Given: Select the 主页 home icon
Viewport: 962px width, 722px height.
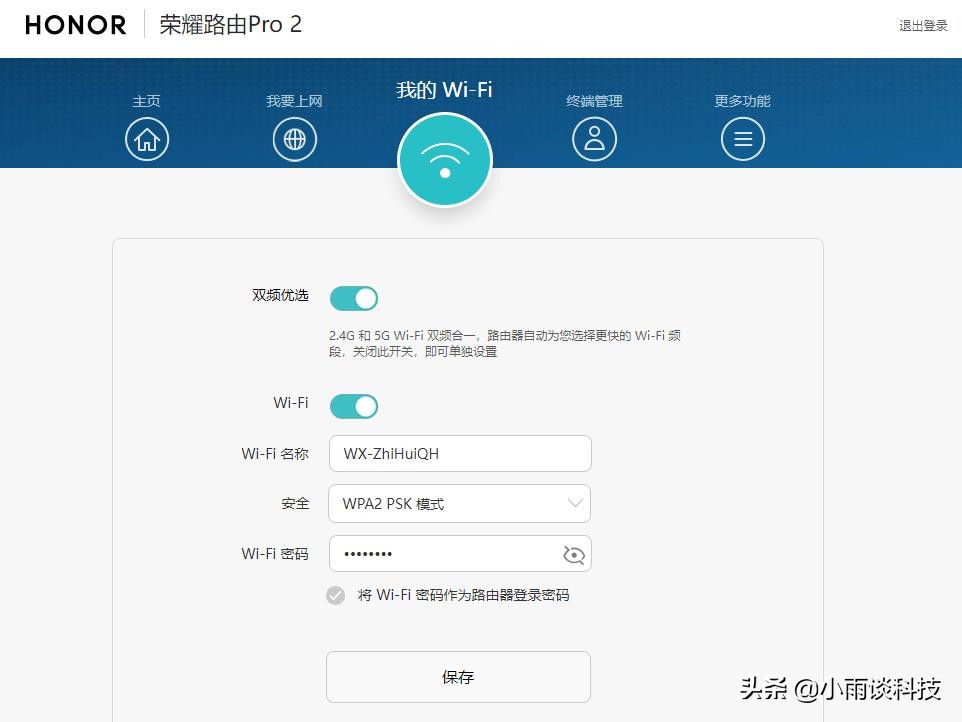Looking at the screenshot, I should pos(147,139).
